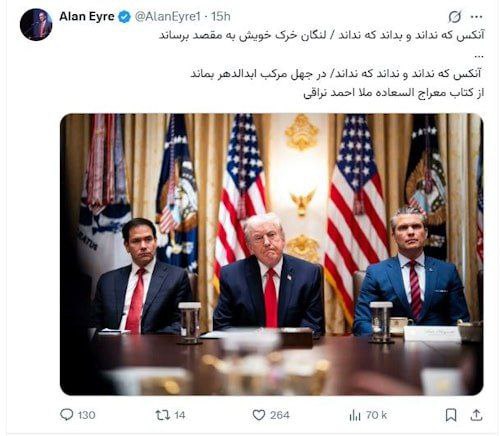Open the Grok slashed-circle icon
500x436 pixels.
(x=455, y=16)
